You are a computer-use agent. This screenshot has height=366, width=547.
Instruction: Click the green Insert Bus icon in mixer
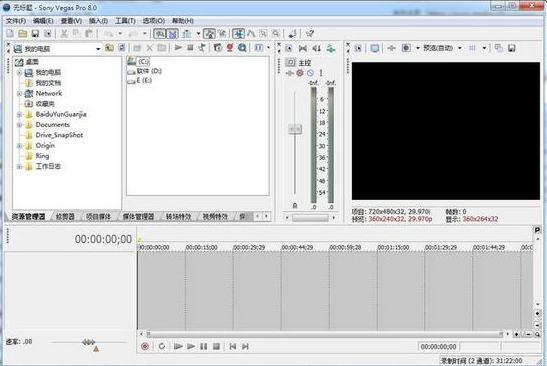pyautogui.click(x=331, y=48)
